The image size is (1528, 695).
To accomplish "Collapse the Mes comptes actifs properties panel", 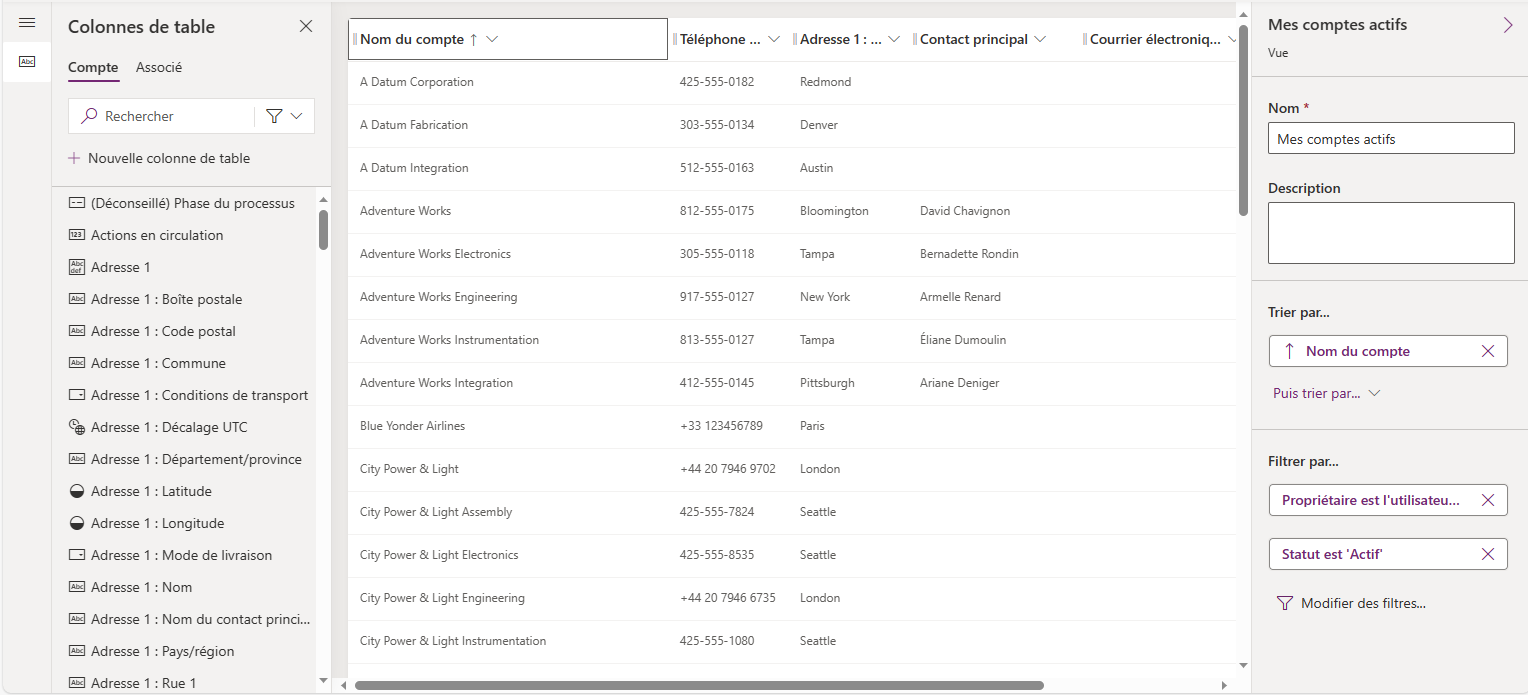I will tap(1508, 25).
